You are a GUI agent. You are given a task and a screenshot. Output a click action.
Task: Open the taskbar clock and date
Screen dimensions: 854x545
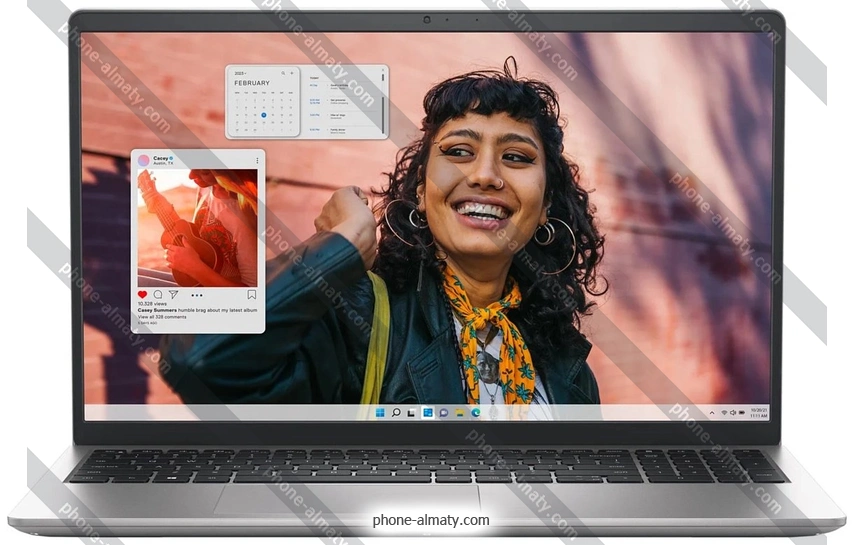point(759,413)
